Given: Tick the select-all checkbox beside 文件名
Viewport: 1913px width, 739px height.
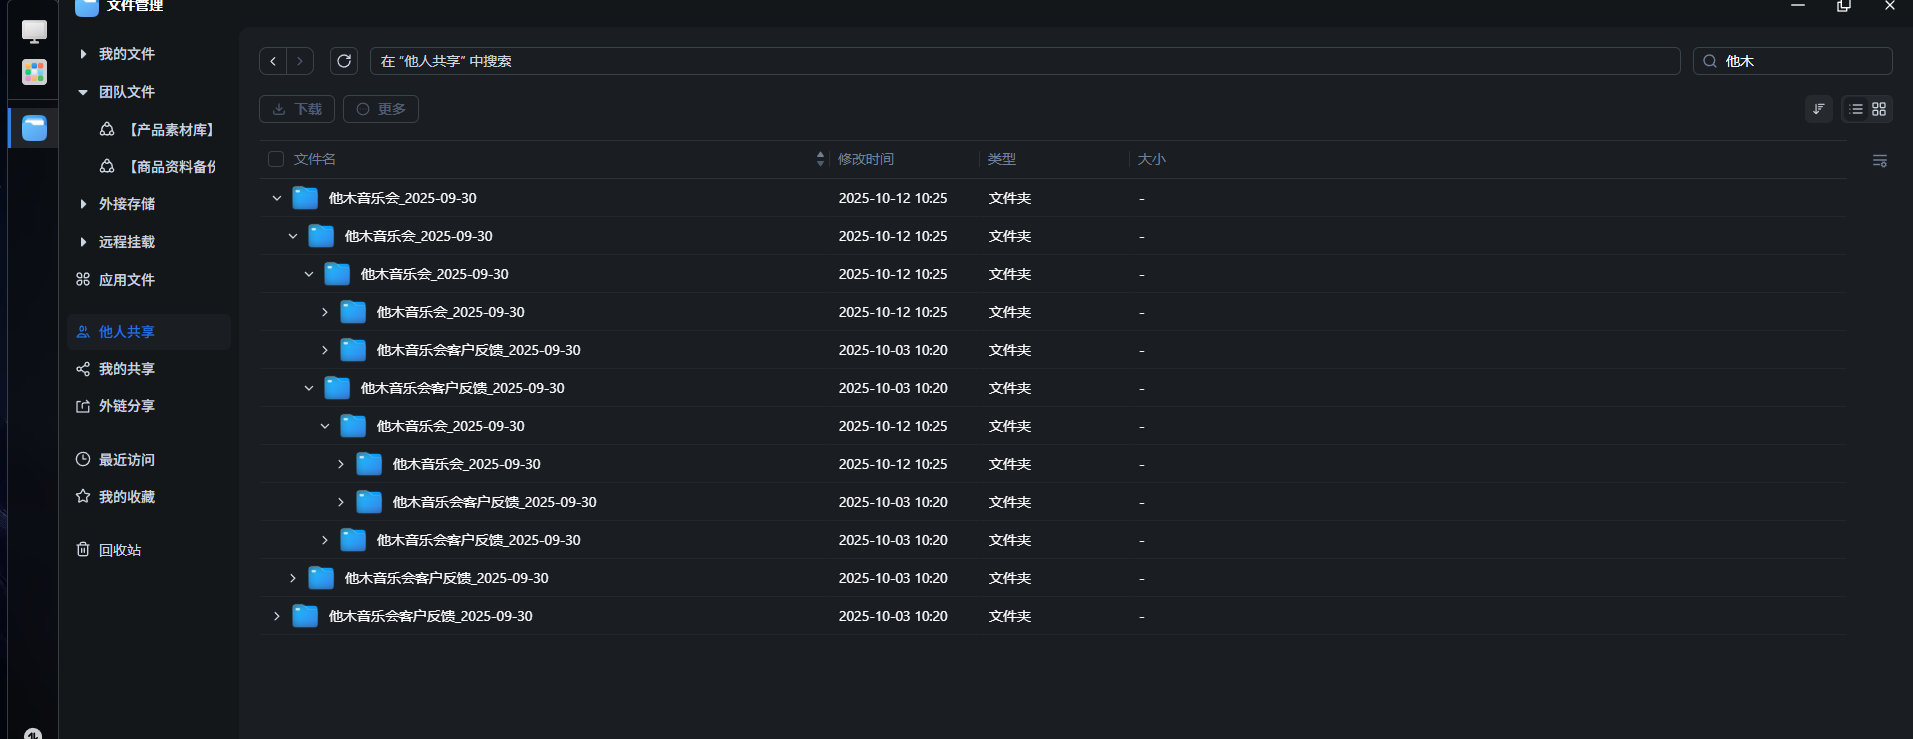Looking at the screenshot, I should tap(276, 159).
